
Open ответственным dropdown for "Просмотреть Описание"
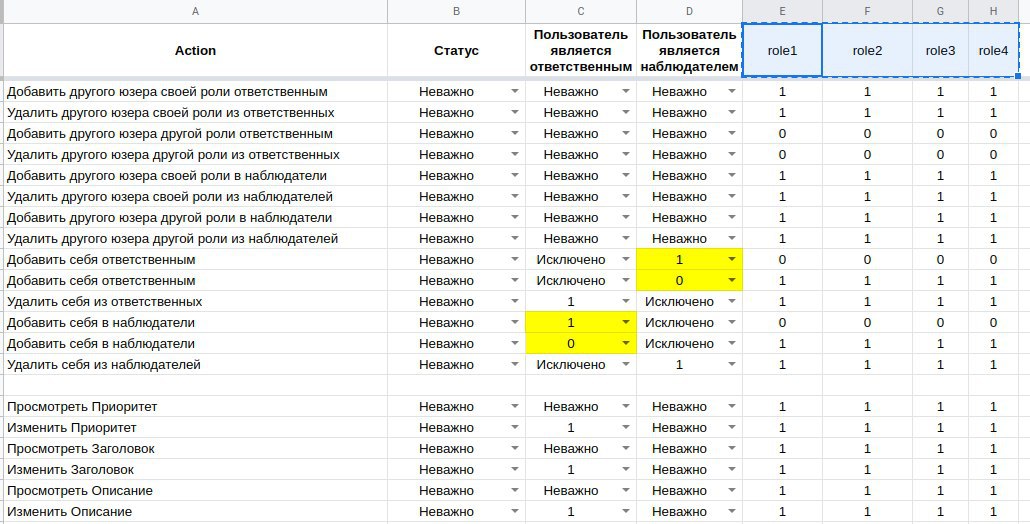626,491
